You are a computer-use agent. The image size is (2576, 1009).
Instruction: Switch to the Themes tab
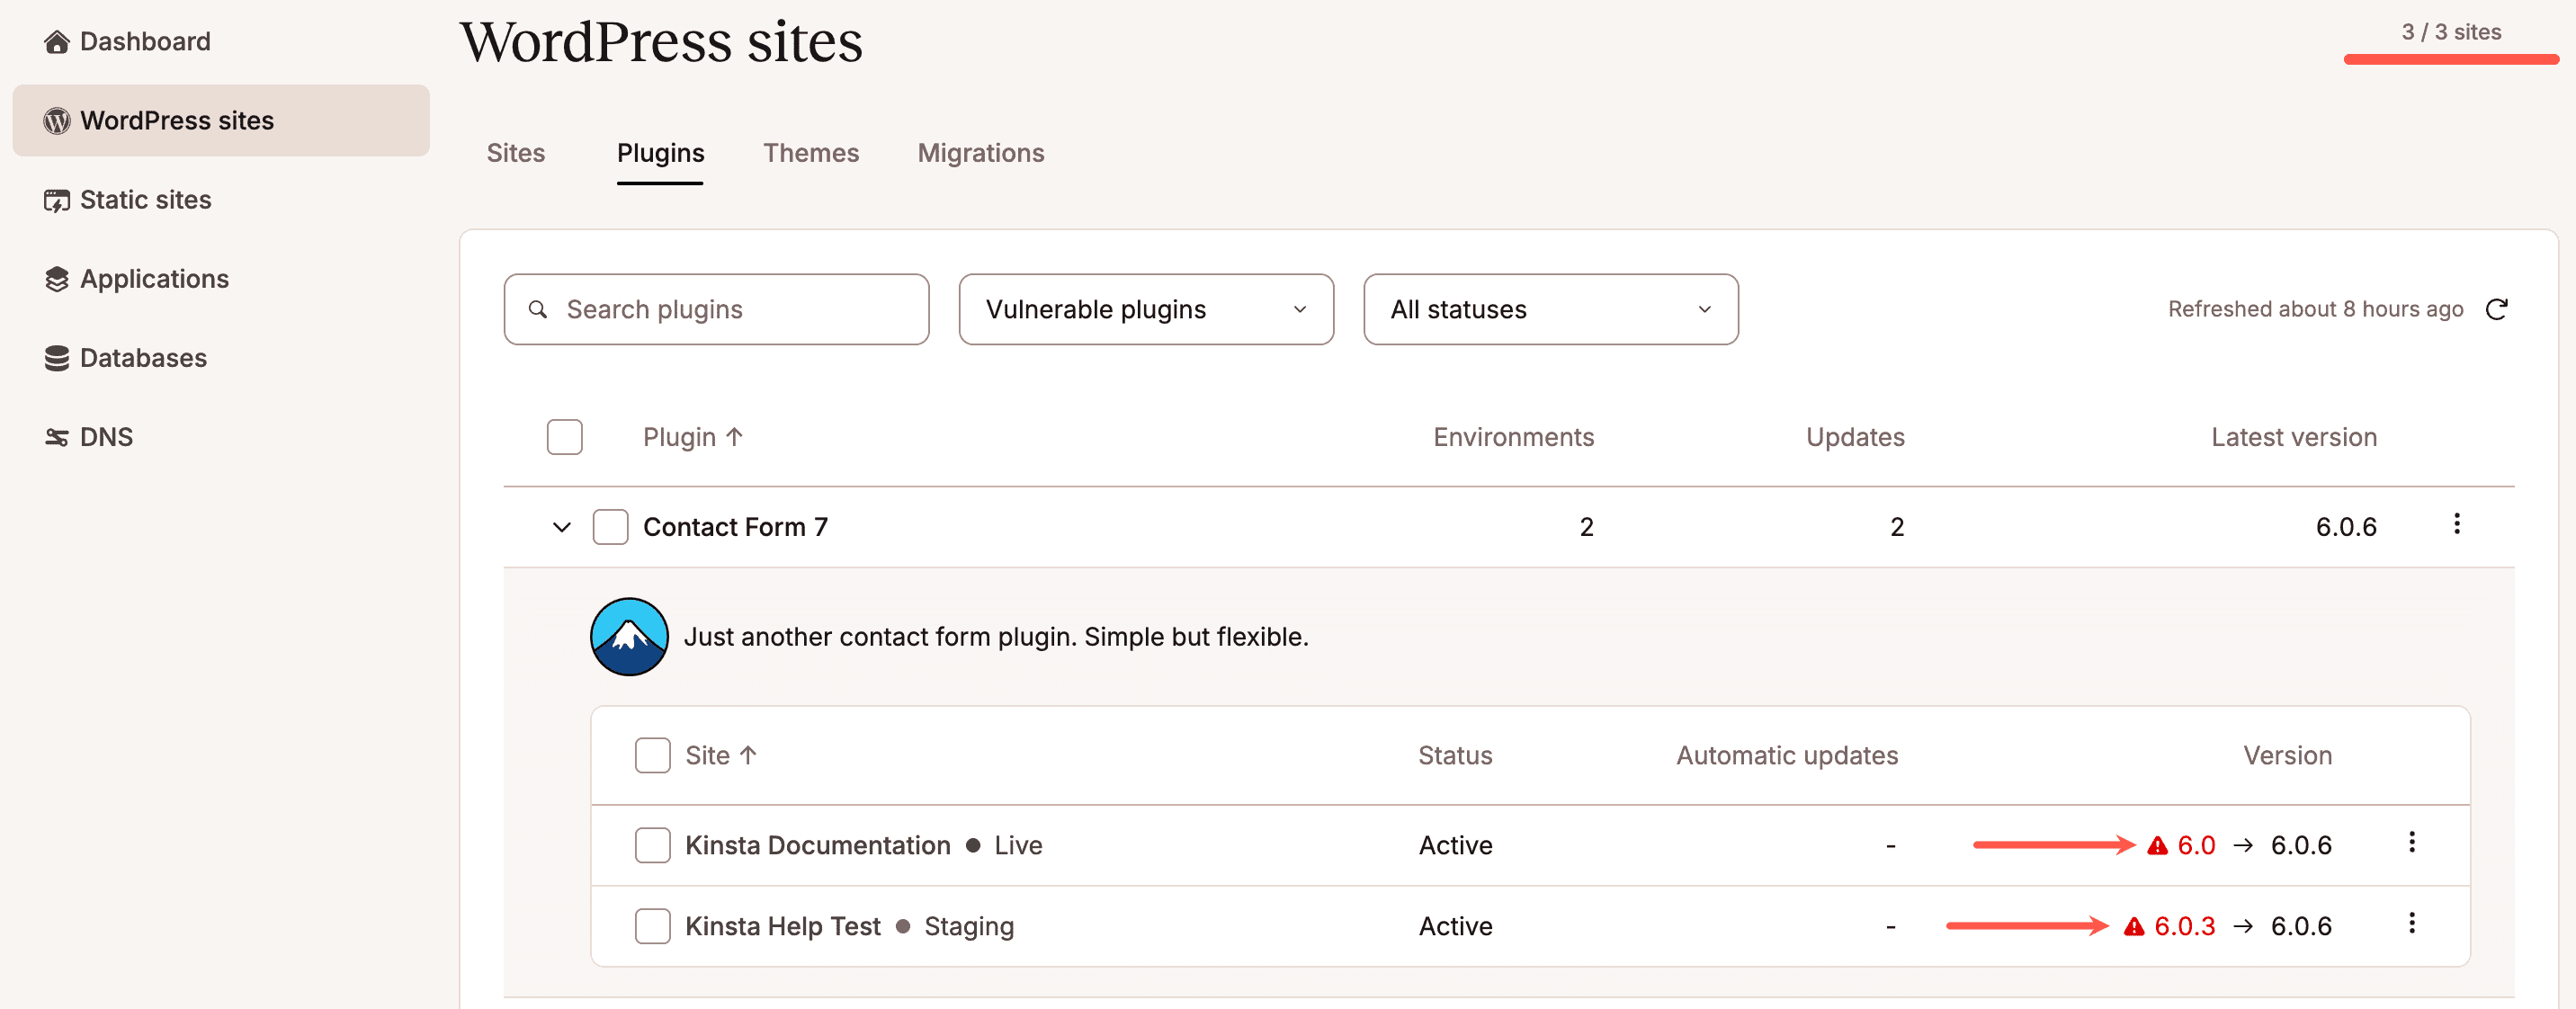[811, 153]
